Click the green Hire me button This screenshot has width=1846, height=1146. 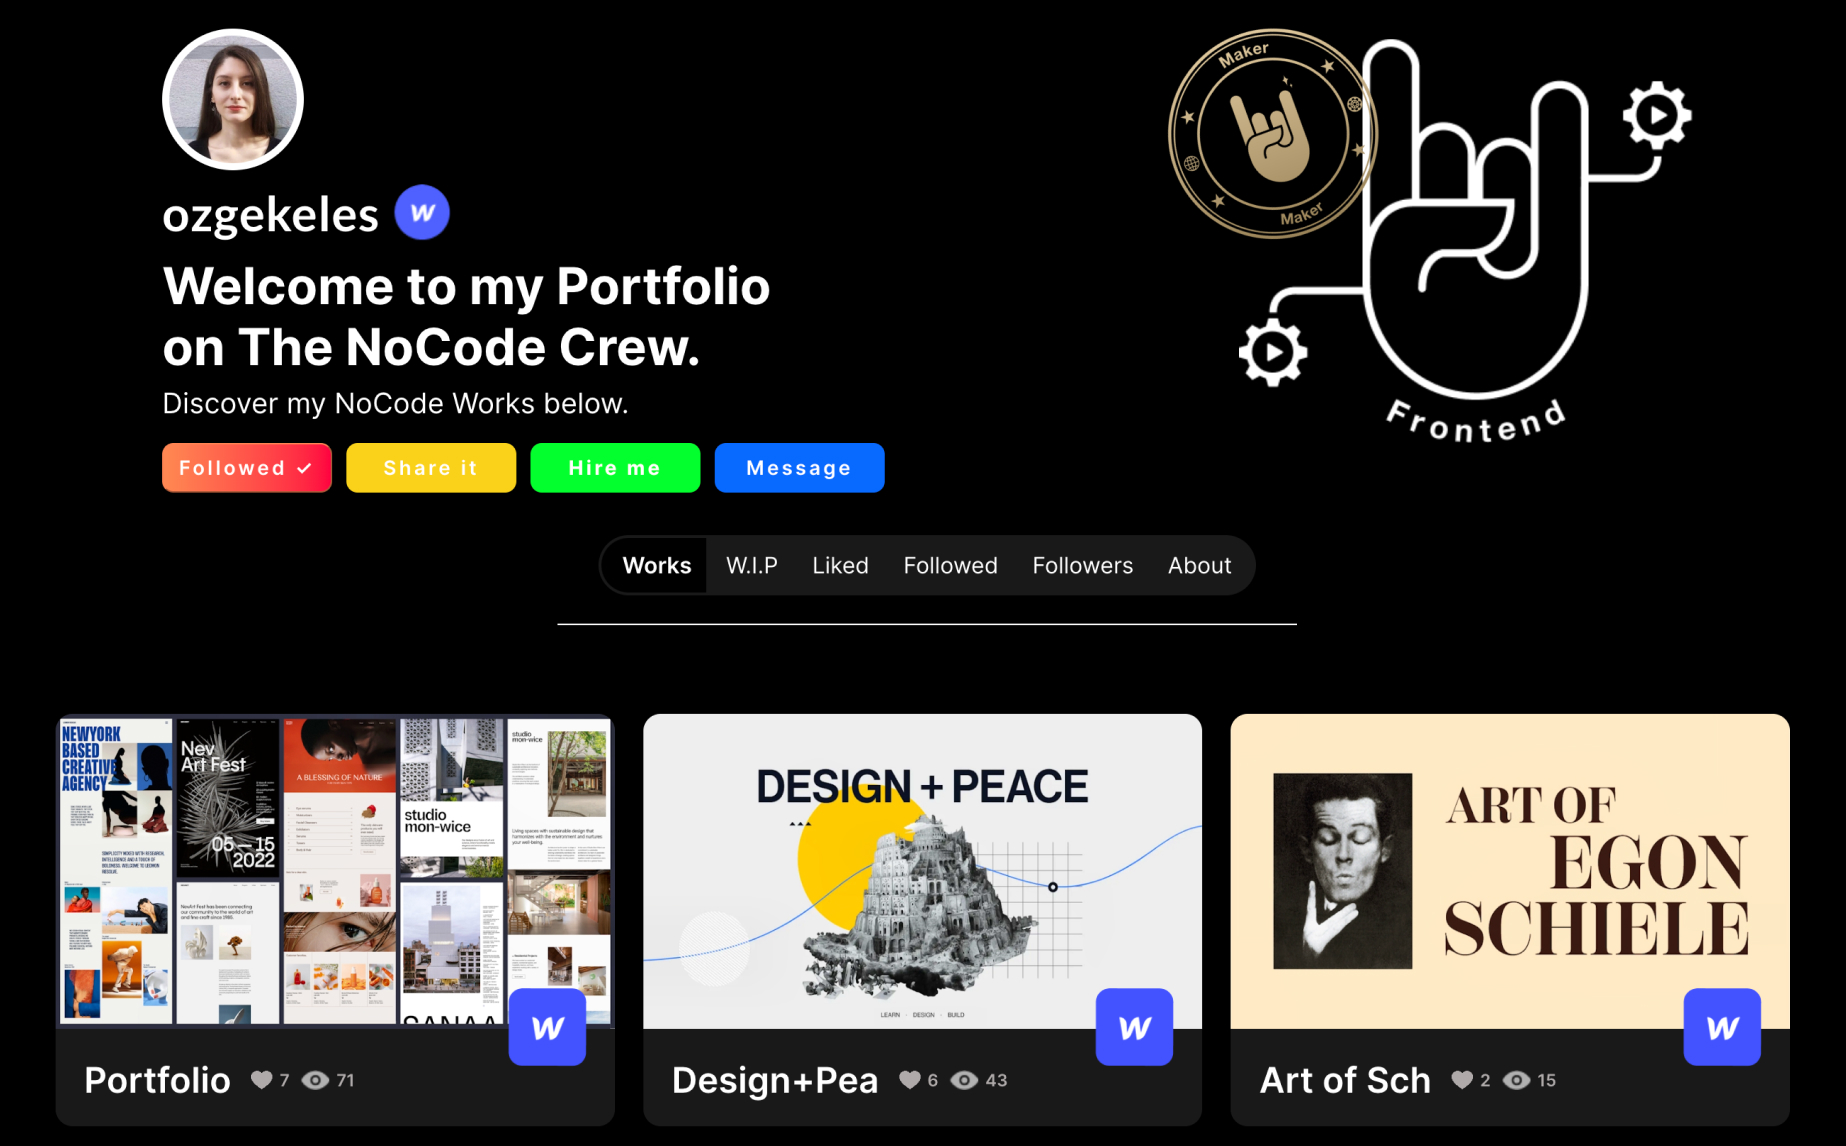(615, 468)
